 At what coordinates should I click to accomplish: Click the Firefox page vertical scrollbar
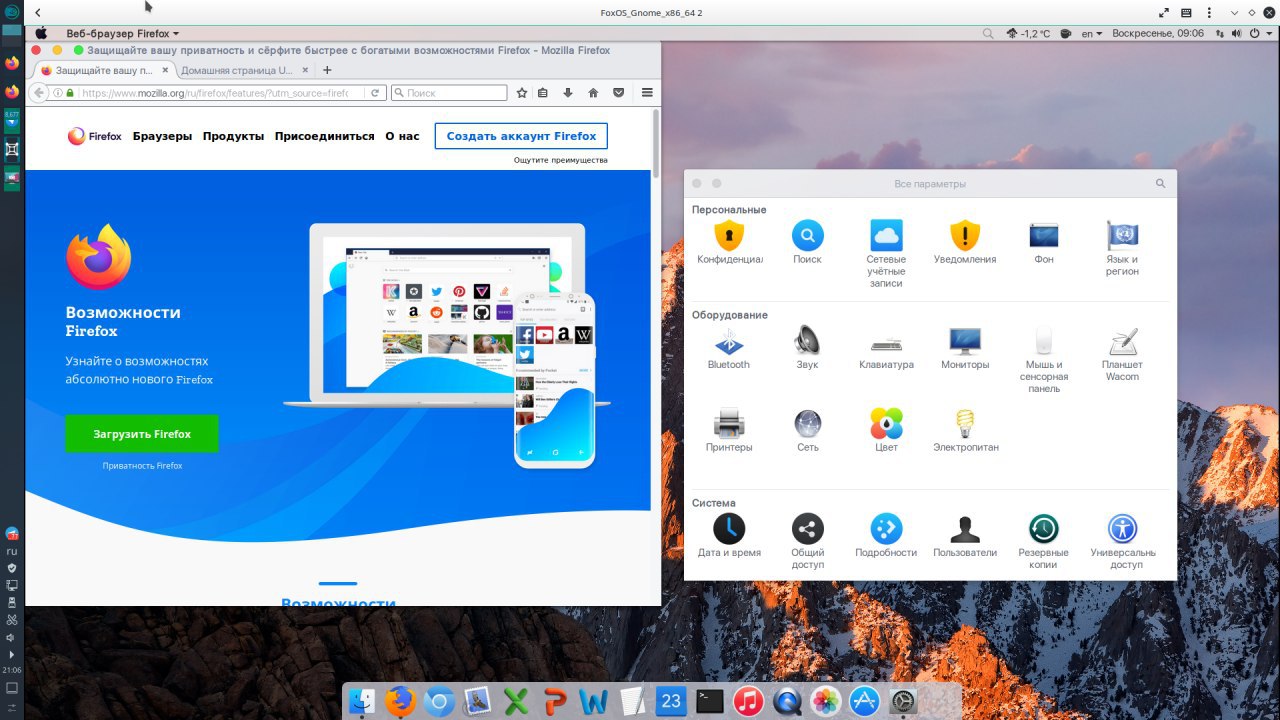[656, 144]
